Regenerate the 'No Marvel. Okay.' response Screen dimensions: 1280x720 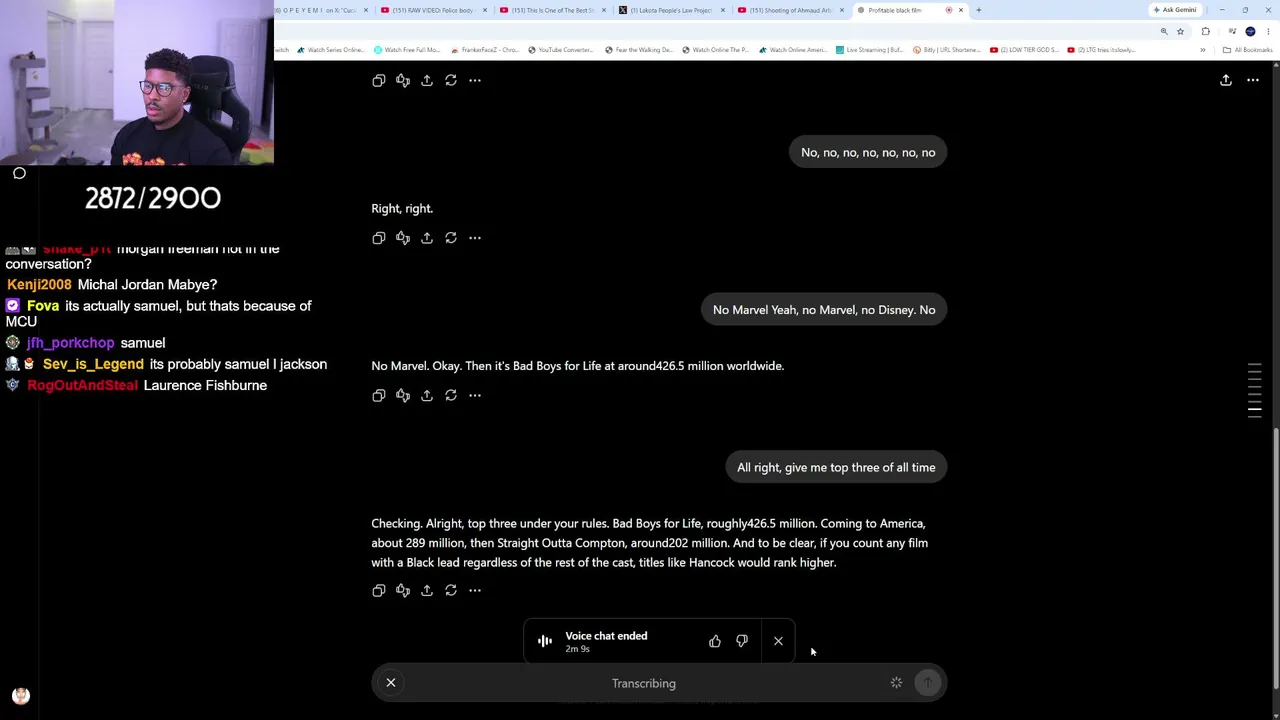coord(451,395)
